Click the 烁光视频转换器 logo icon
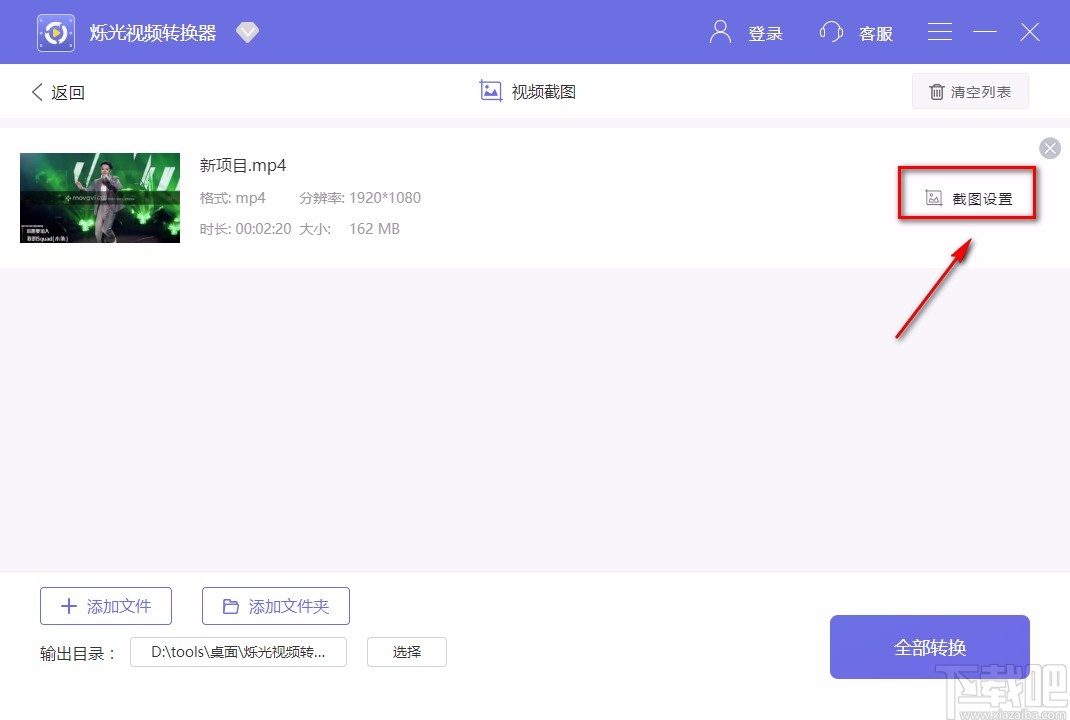This screenshot has width=1070, height=720. click(x=55, y=31)
